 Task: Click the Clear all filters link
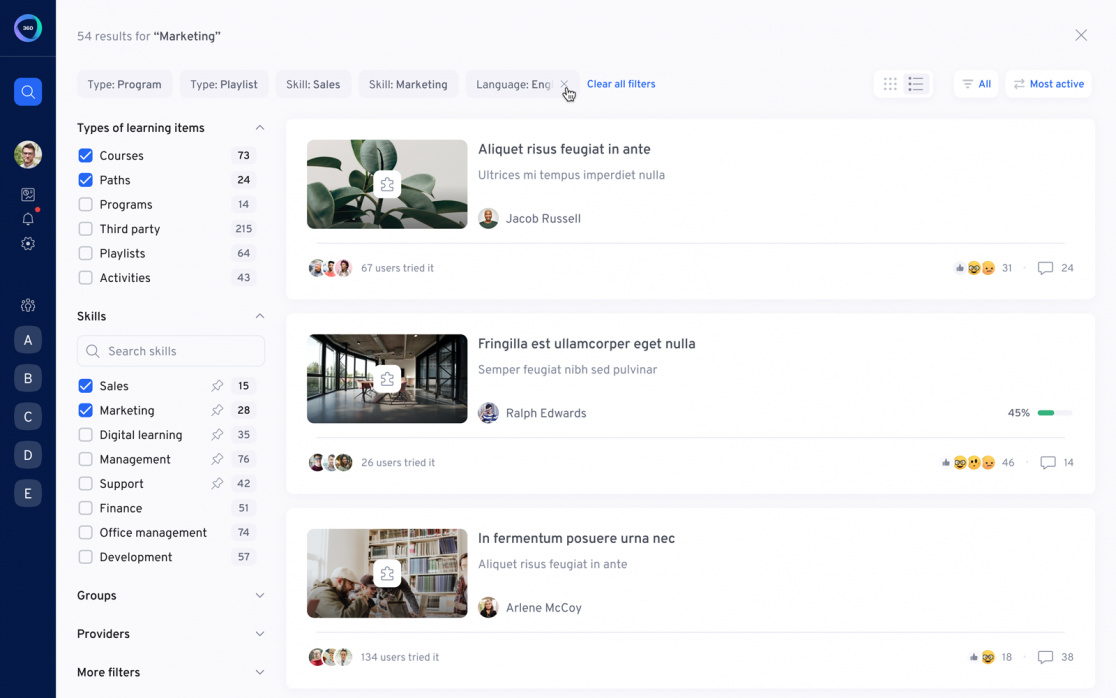pyautogui.click(x=621, y=85)
